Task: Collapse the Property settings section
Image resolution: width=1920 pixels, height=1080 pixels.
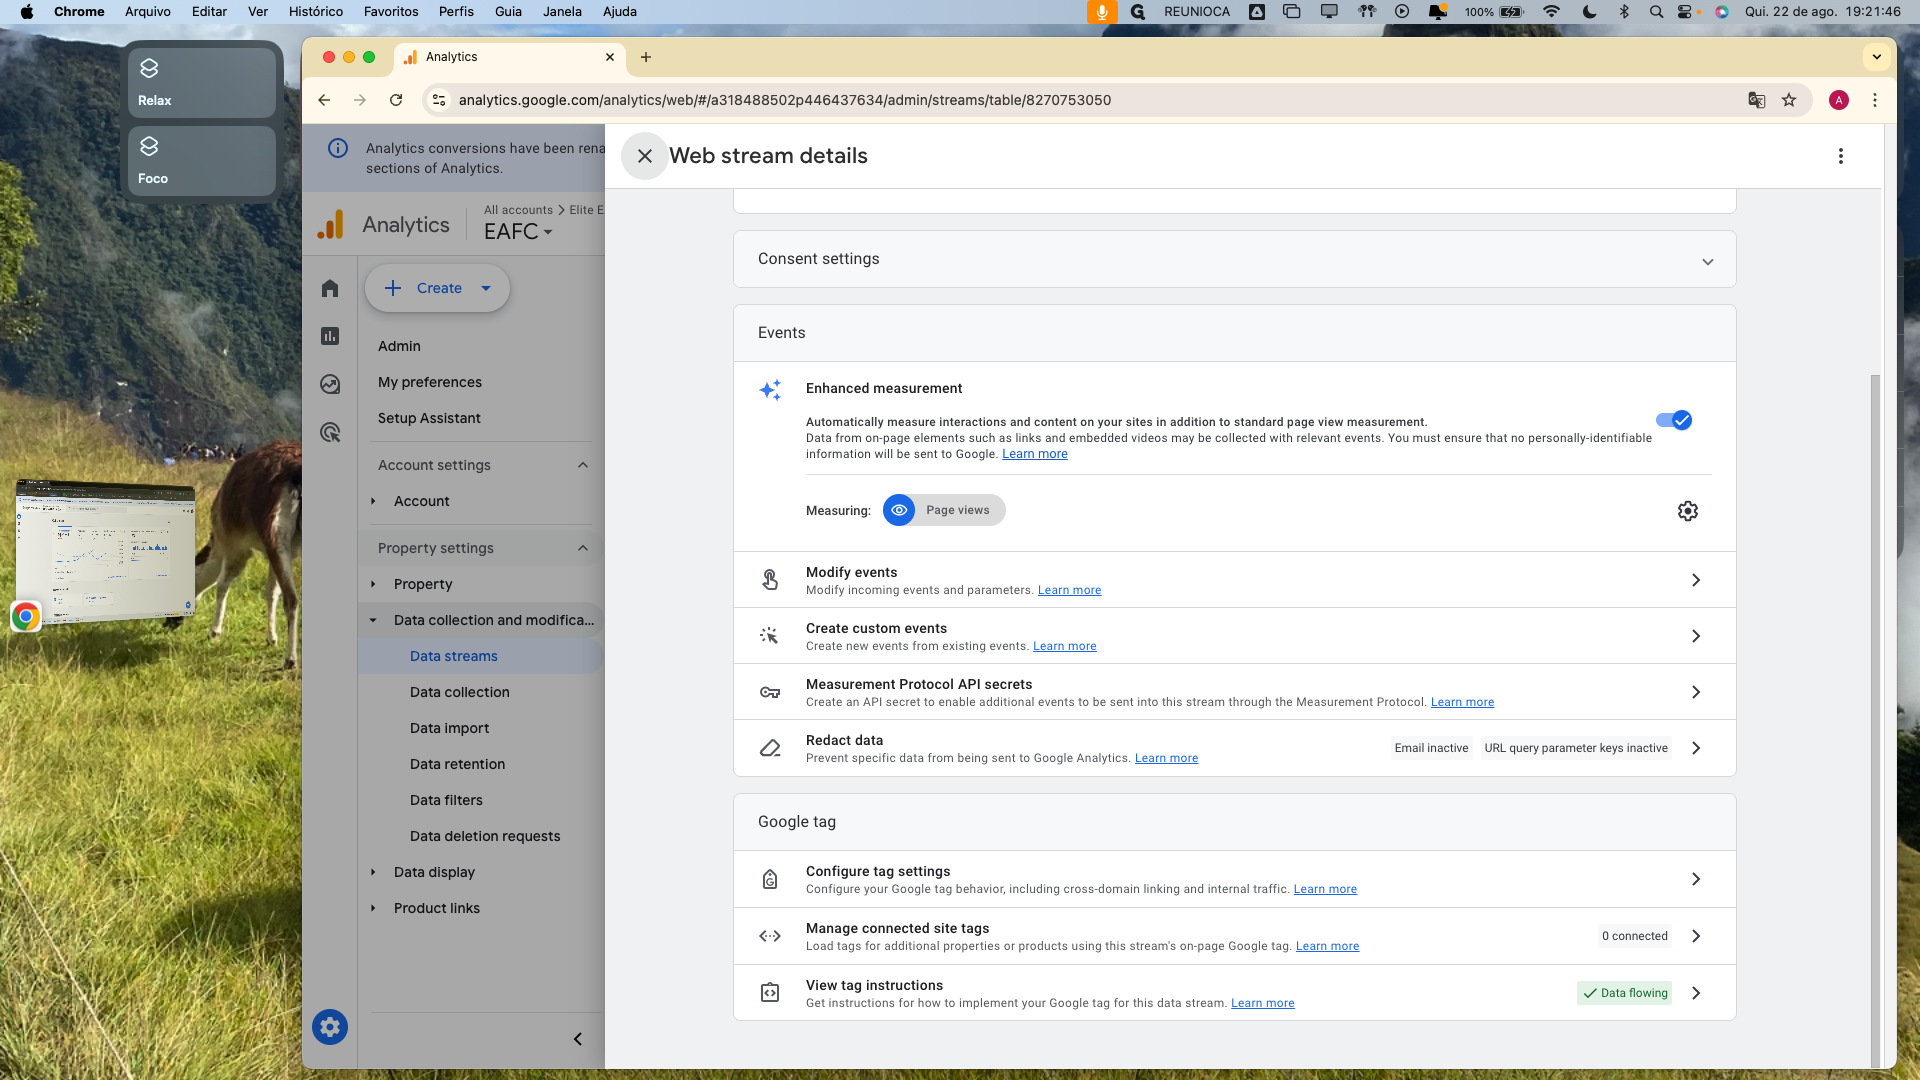Action: pyautogui.click(x=583, y=548)
